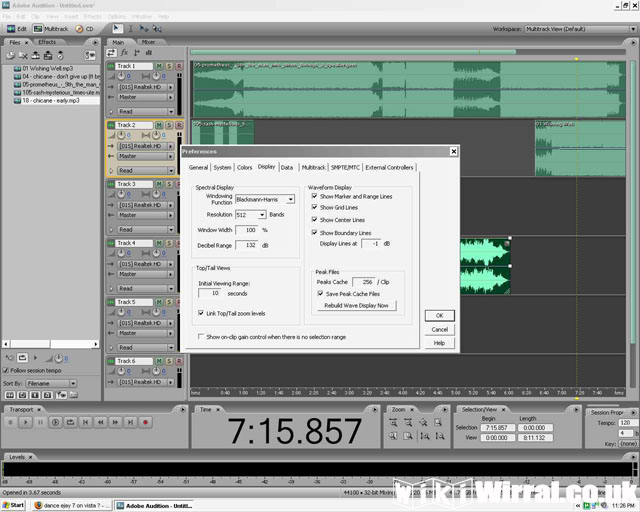Click the Import File icon in Files panel
Viewport: 640px width, 512px height.
tap(10, 55)
